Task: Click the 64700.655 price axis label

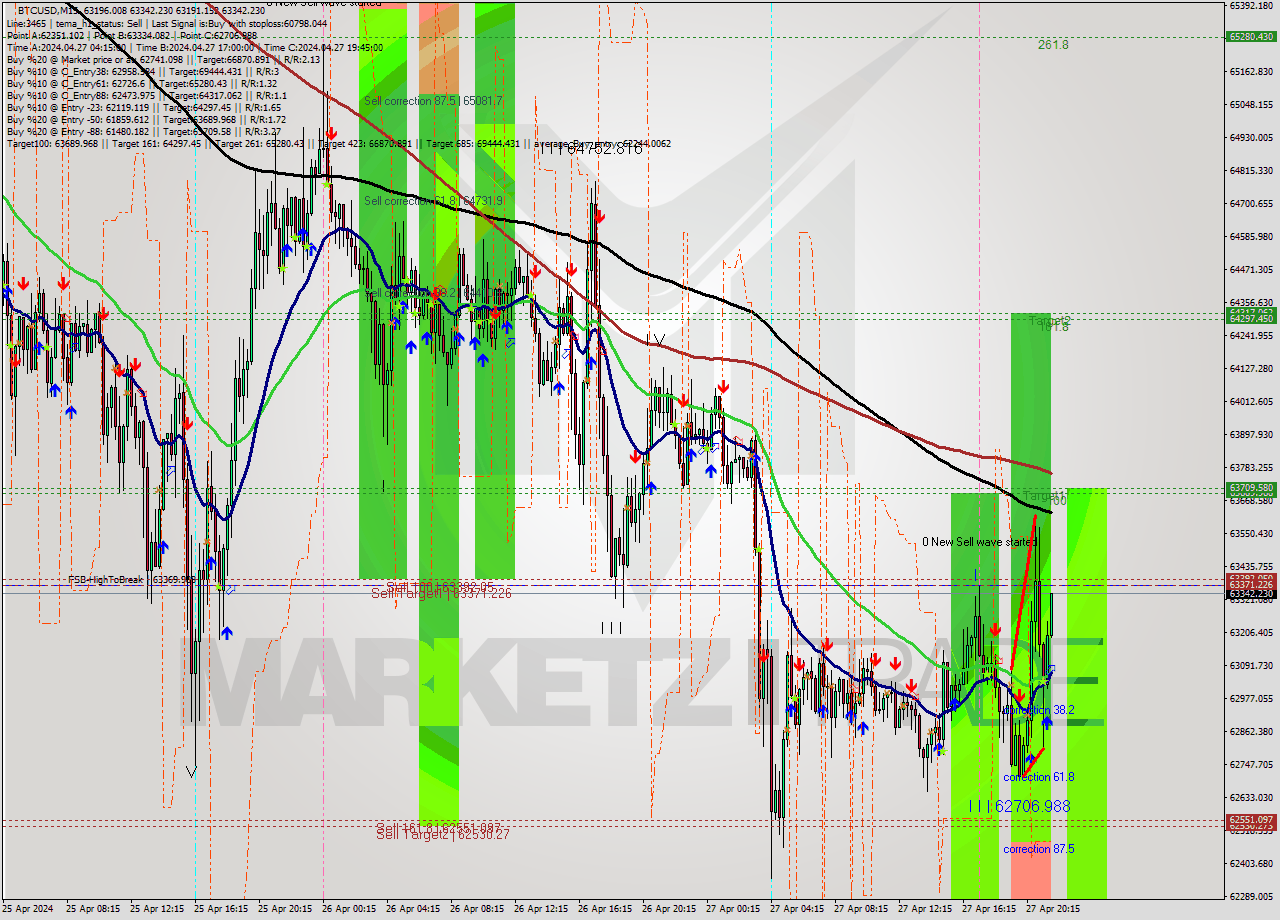Action: tap(1250, 203)
